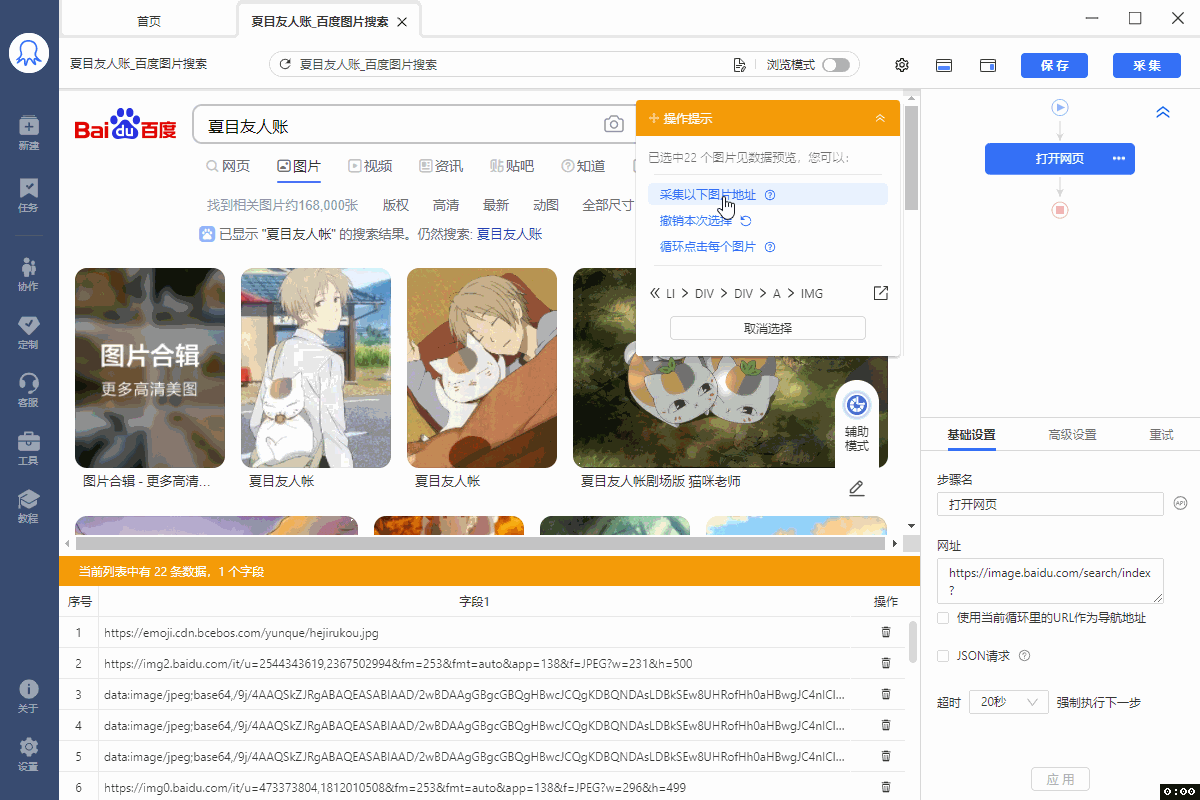Click the 应用 apply button
The width and height of the screenshot is (1200, 800).
coord(1060,779)
